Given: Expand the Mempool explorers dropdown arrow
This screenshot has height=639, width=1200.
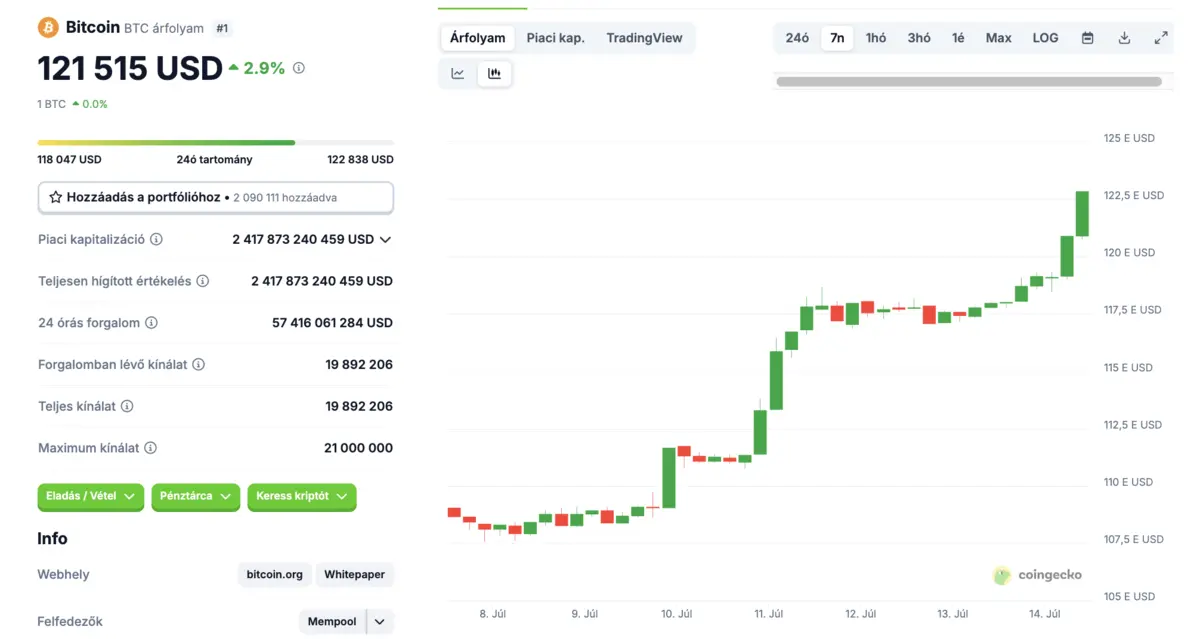Looking at the screenshot, I should 380,622.
